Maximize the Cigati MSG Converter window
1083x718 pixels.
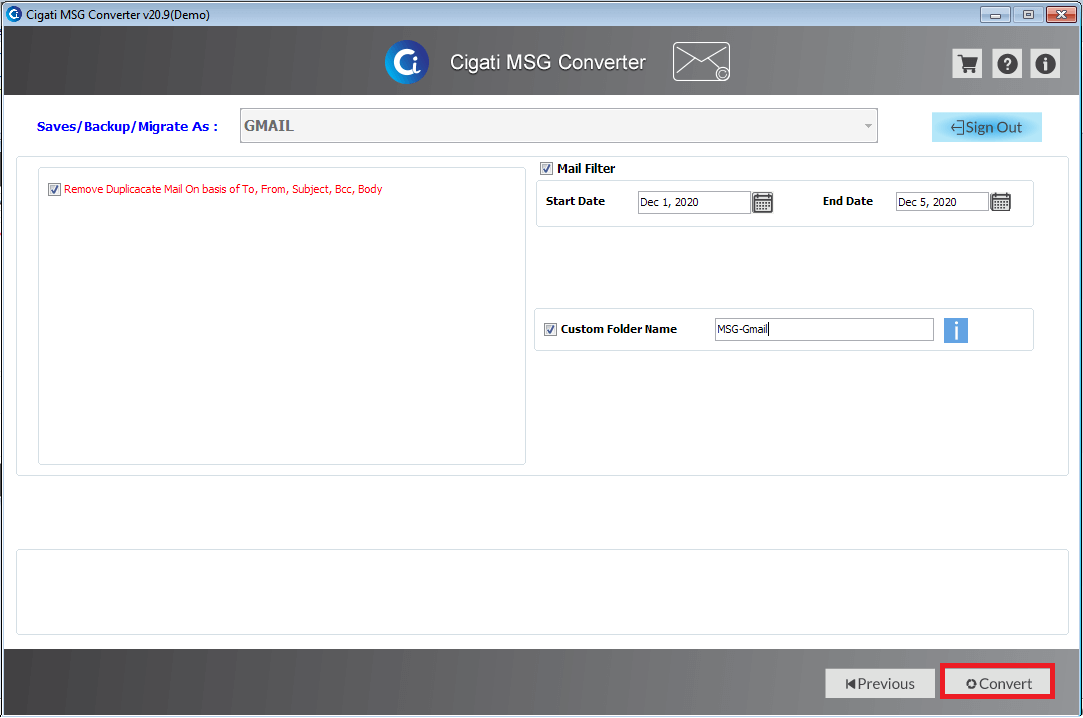[x=1028, y=14]
